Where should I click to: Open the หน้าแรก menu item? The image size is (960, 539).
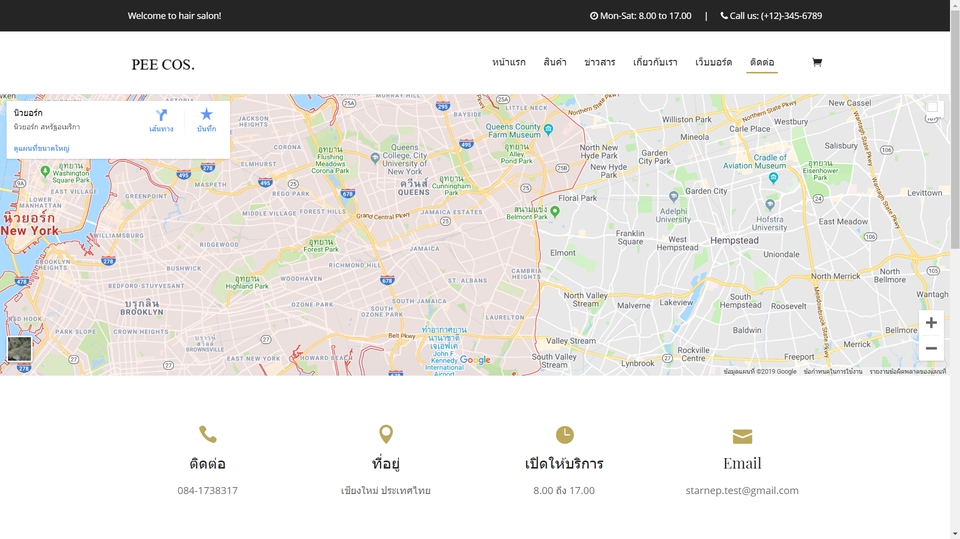coord(509,62)
